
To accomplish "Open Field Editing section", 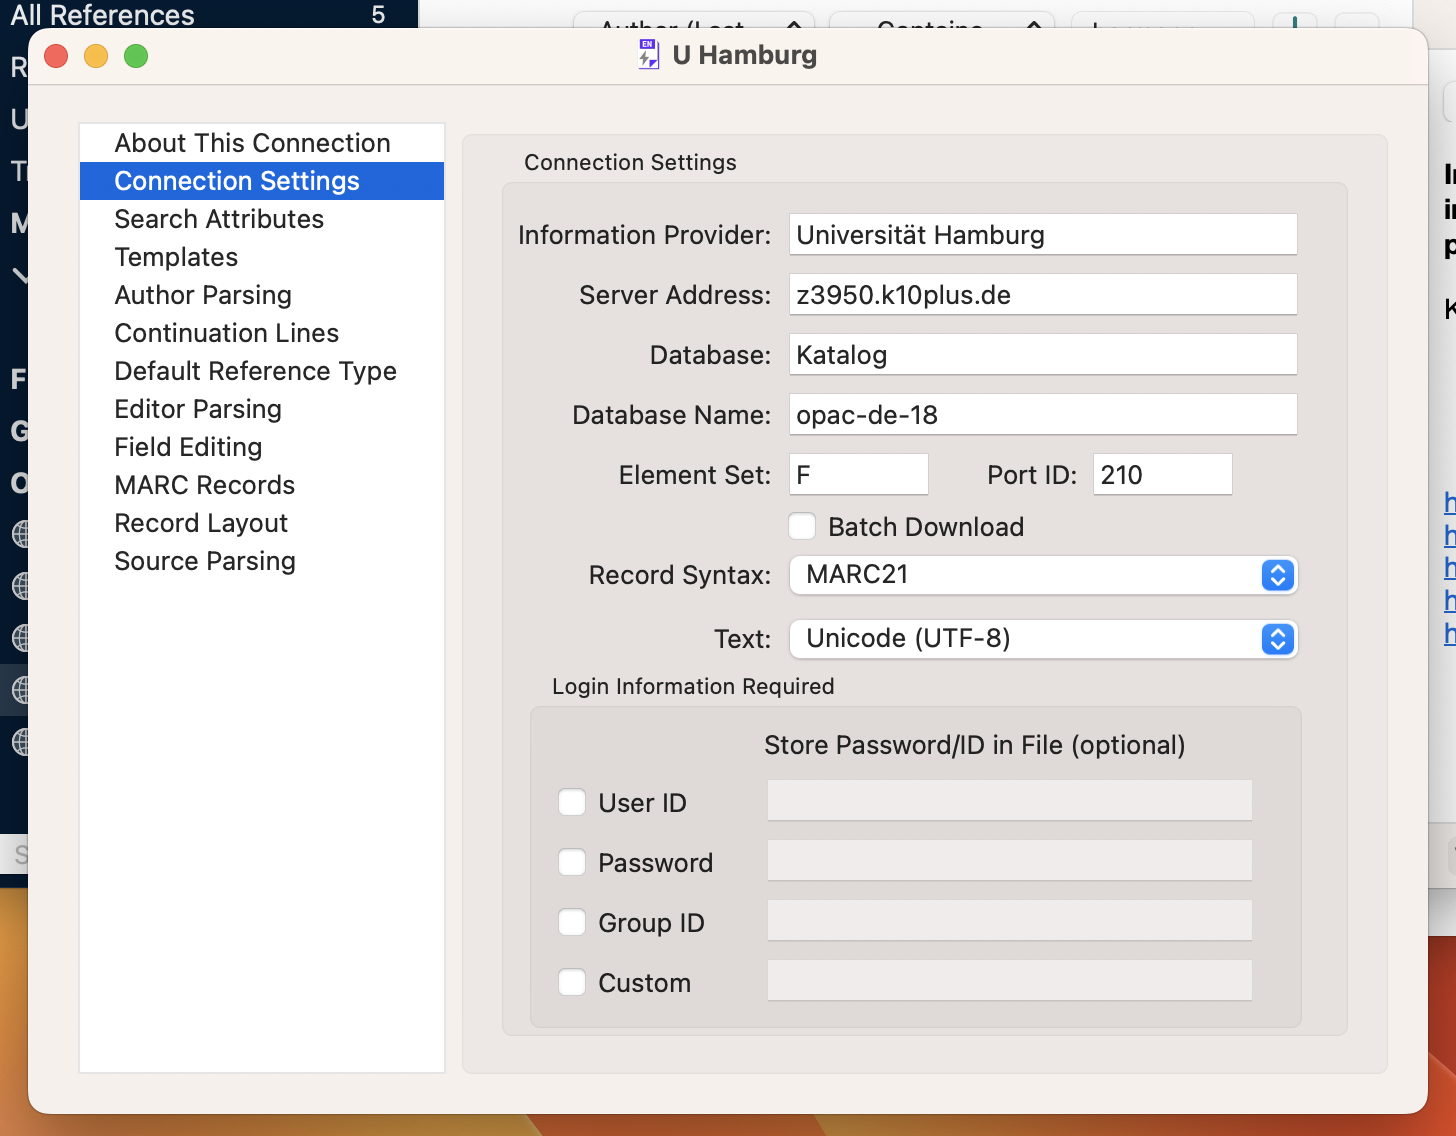I will click(262, 447).
